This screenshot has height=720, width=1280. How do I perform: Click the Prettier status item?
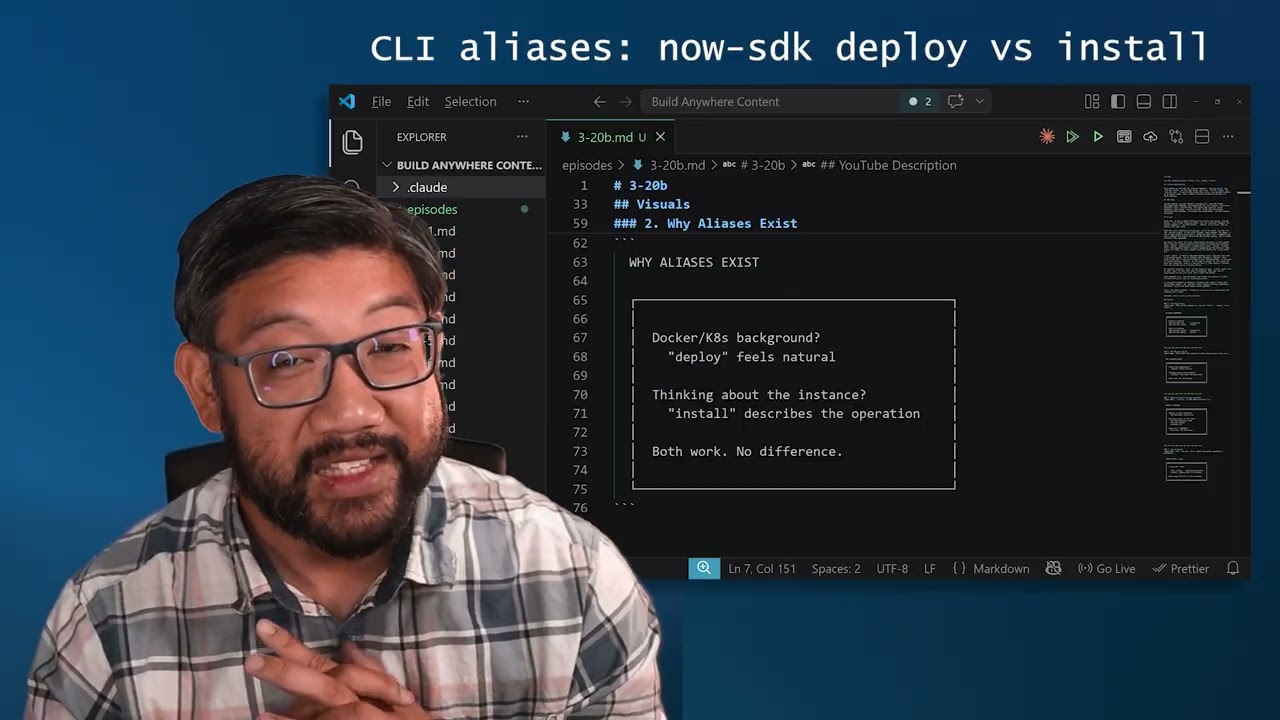pos(1181,568)
